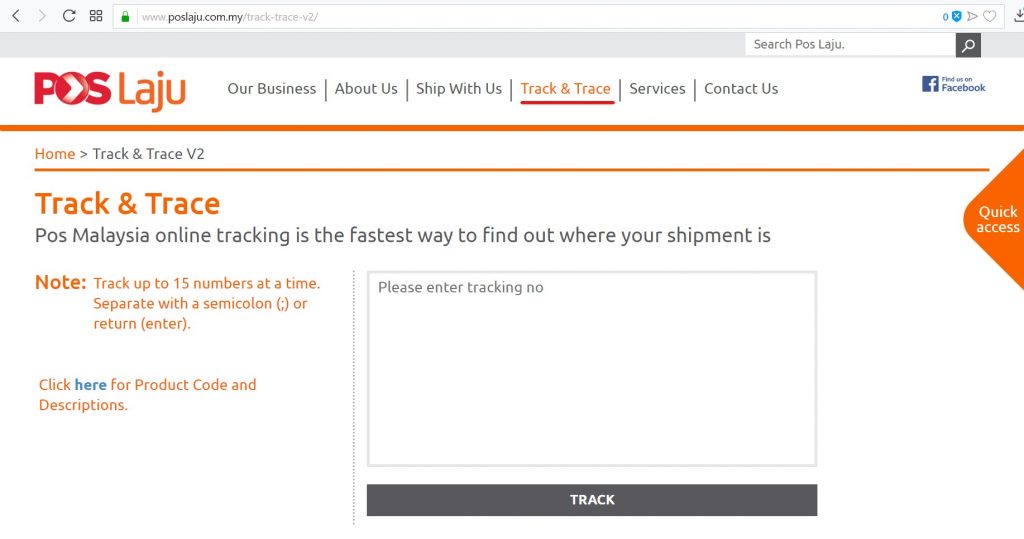The image size is (1024, 539).
Task: Click the send page arrow icon
Action: (x=973, y=16)
